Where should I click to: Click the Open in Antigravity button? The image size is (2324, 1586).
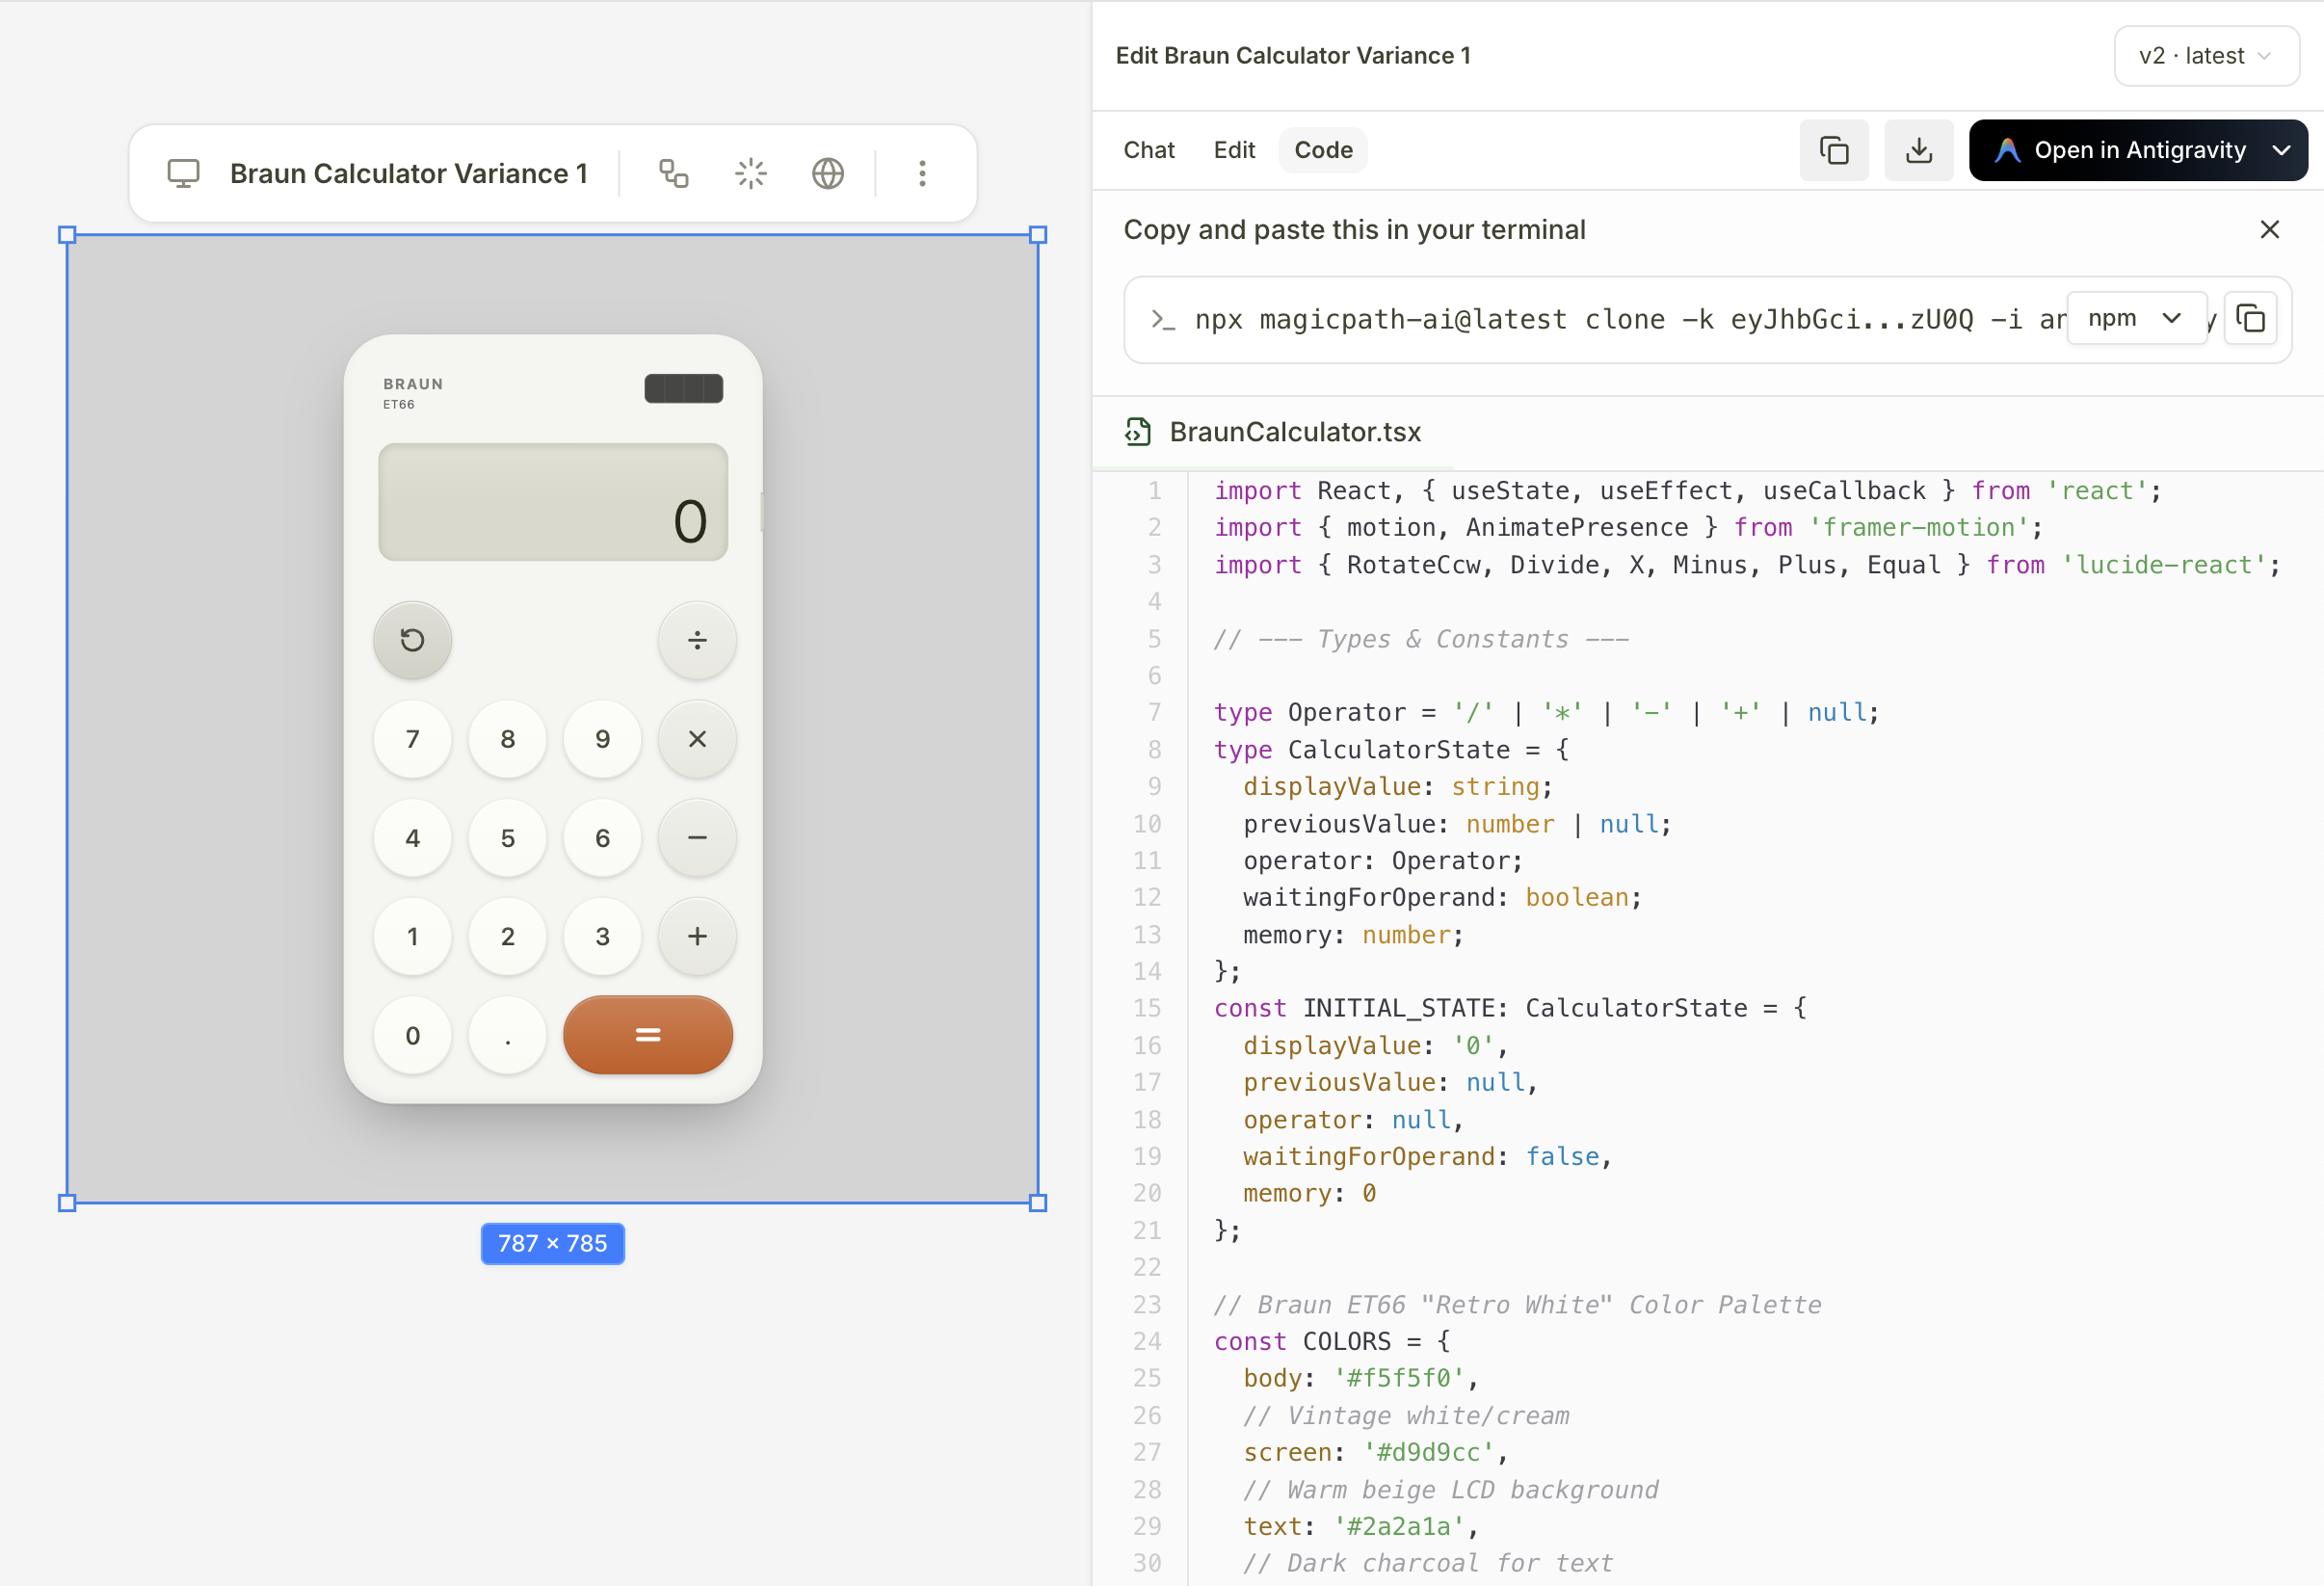pos(2120,151)
